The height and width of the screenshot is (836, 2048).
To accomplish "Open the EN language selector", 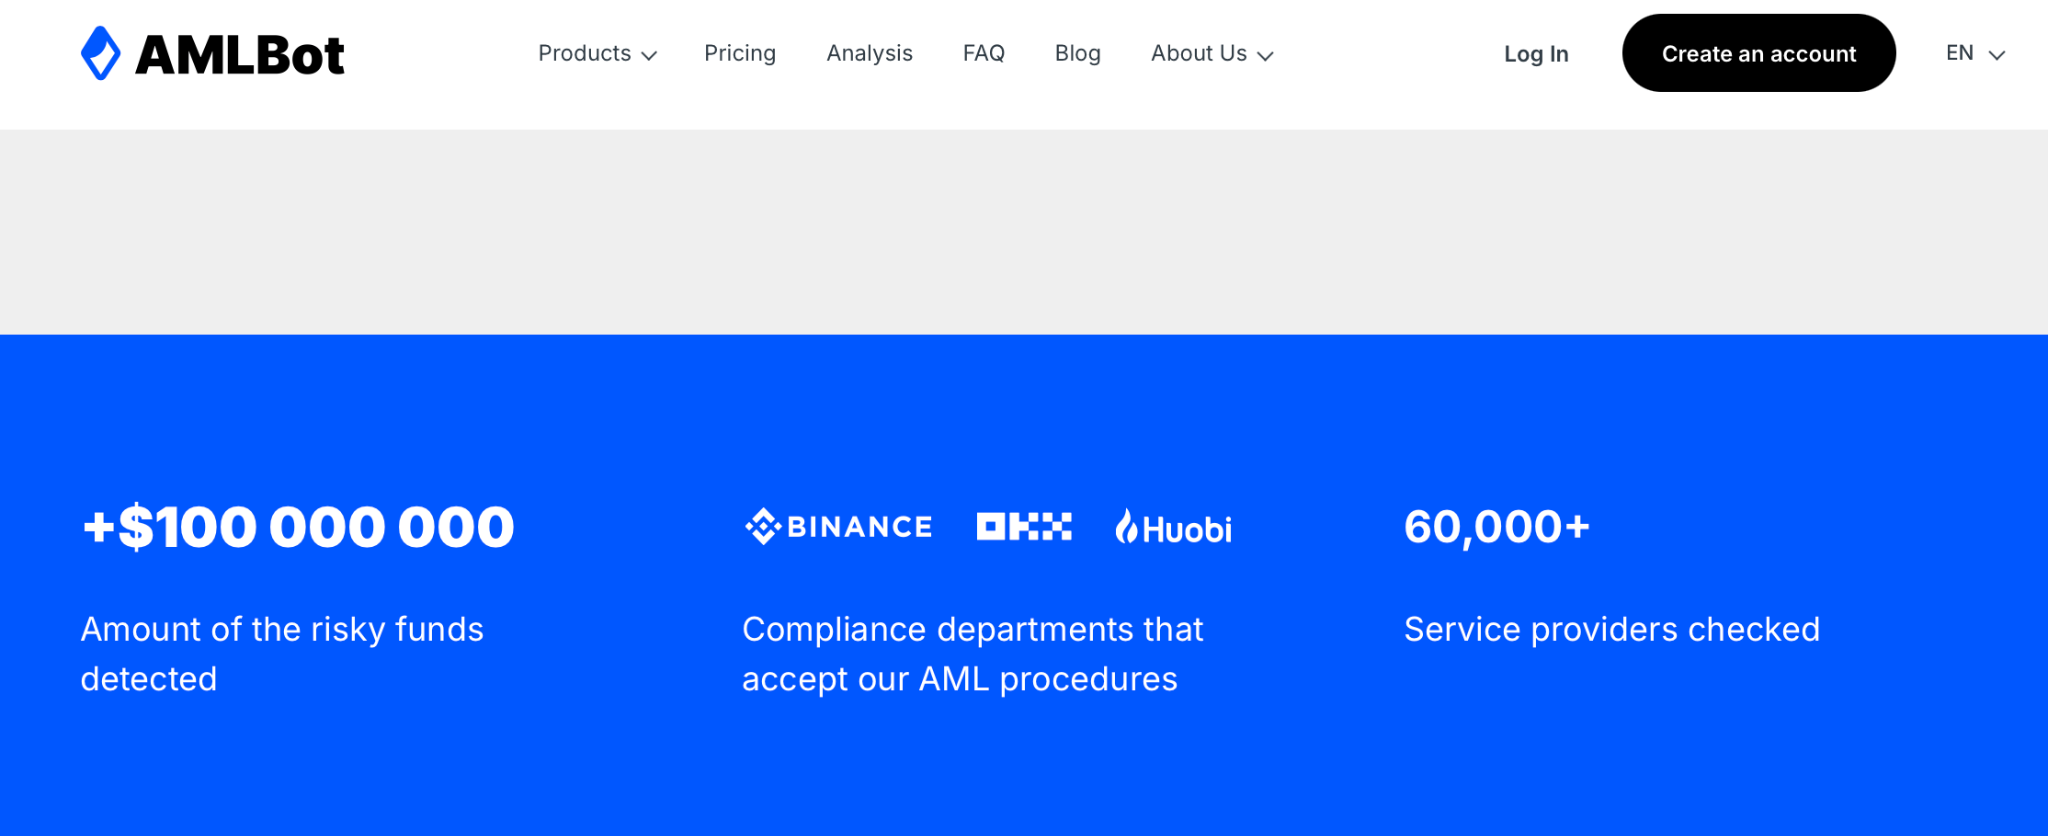I will [1975, 53].
